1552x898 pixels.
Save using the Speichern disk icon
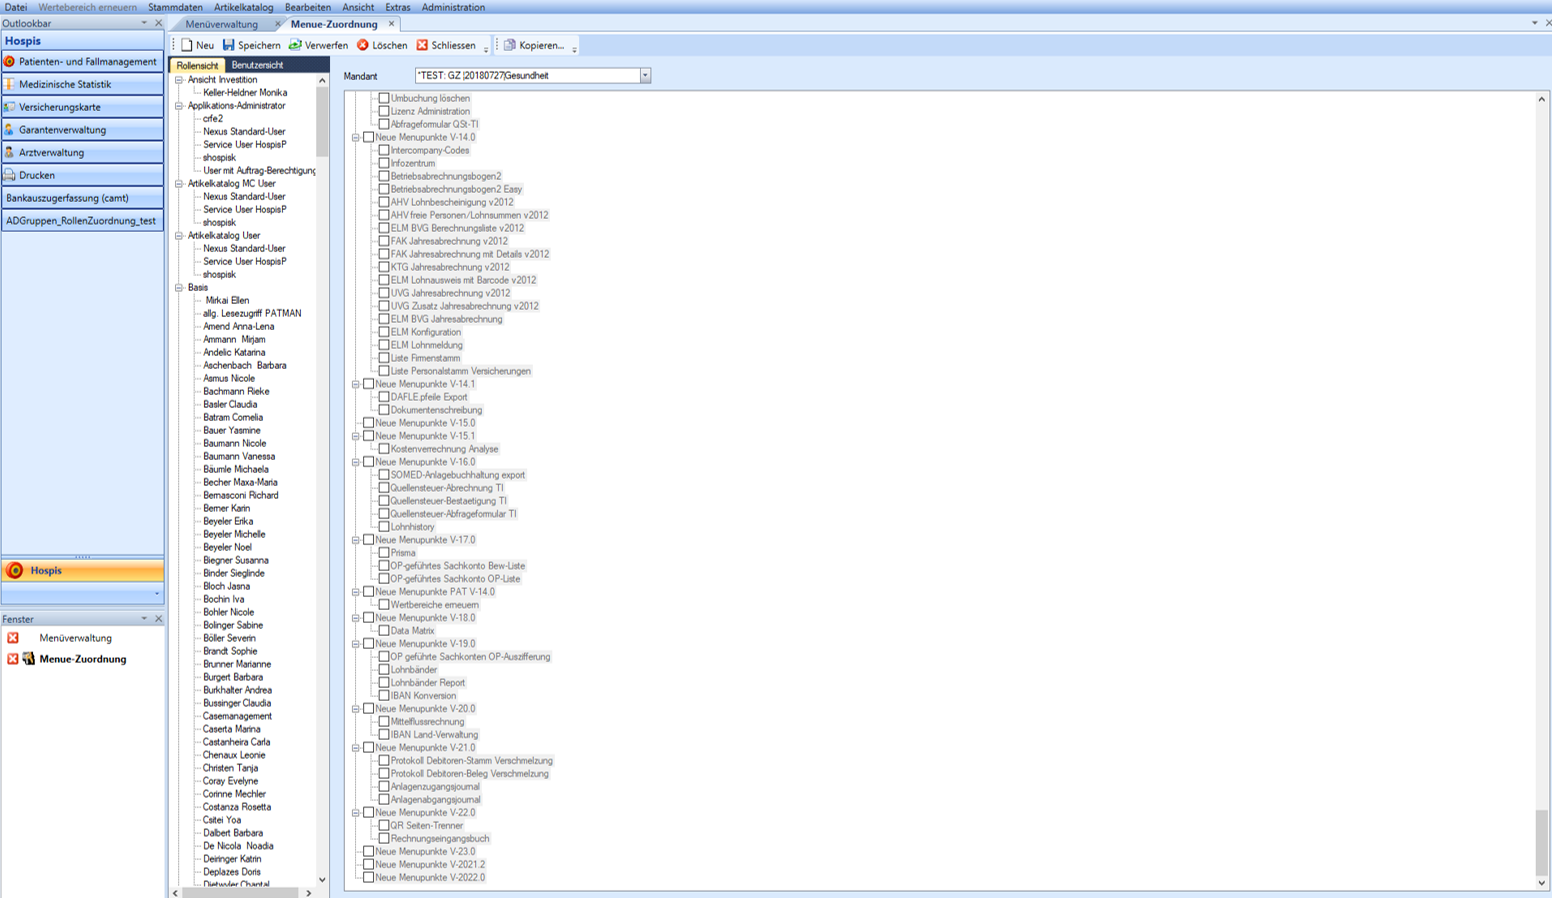(x=229, y=45)
